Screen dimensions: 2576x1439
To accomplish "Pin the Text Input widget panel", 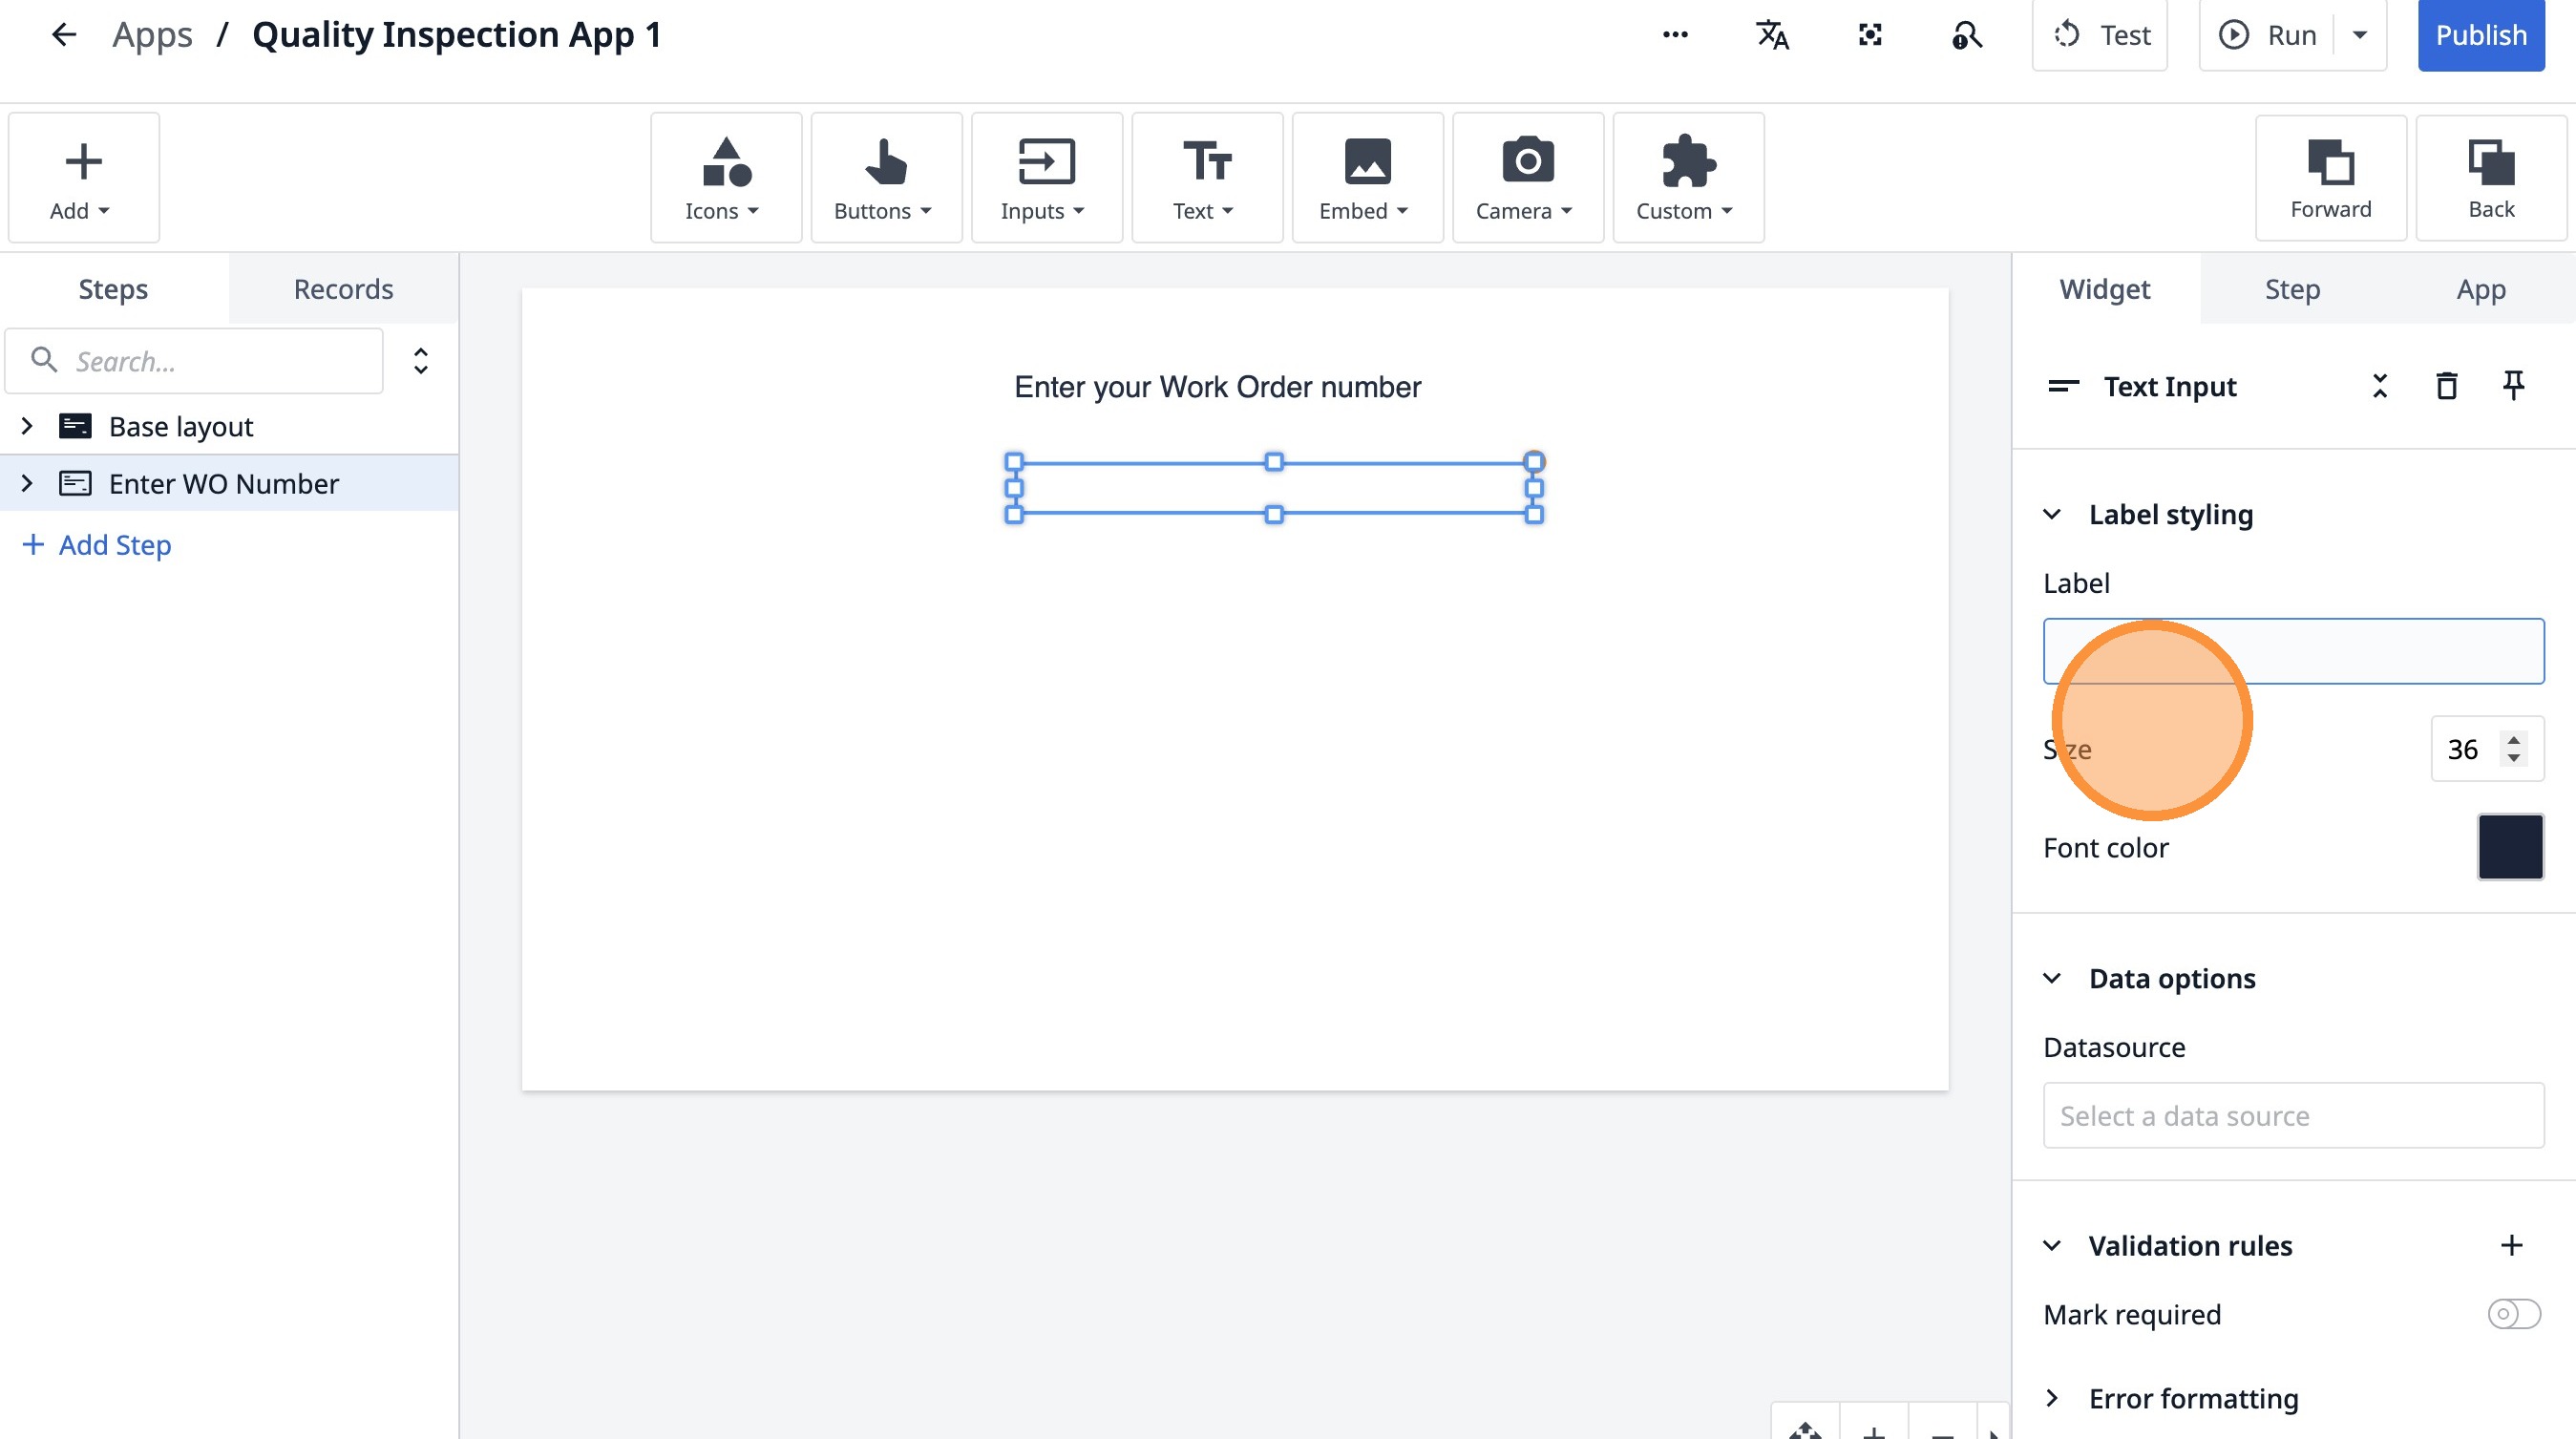I will [x=2513, y=386].
